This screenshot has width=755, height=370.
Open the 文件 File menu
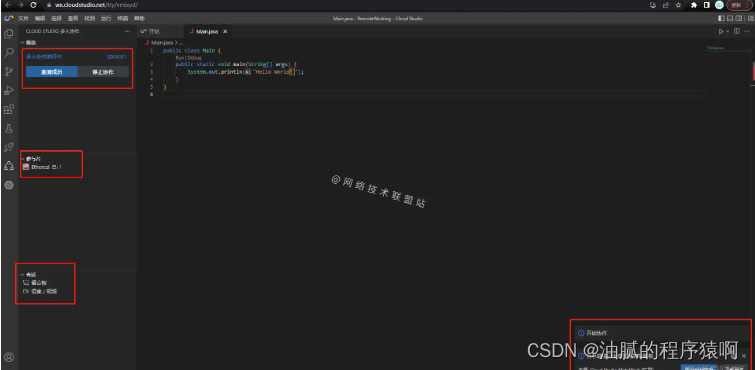pos(23,18)
